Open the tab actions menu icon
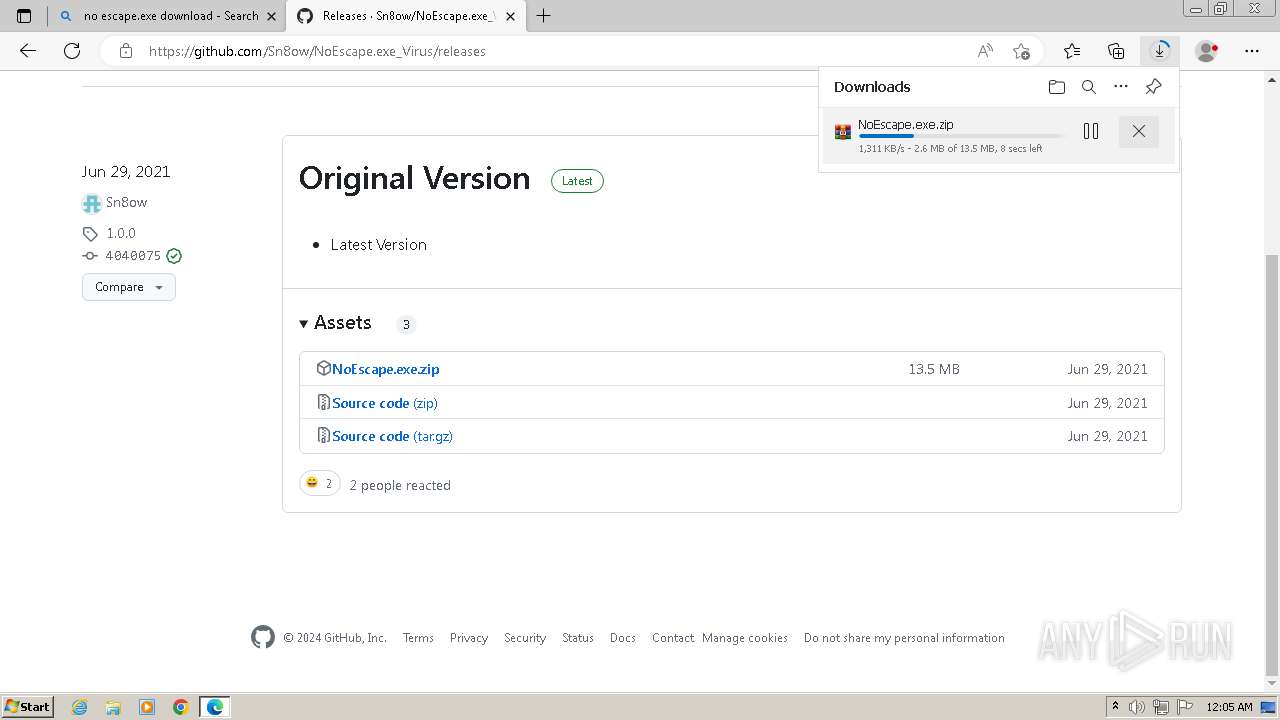1280x720 pixels. 24,16
